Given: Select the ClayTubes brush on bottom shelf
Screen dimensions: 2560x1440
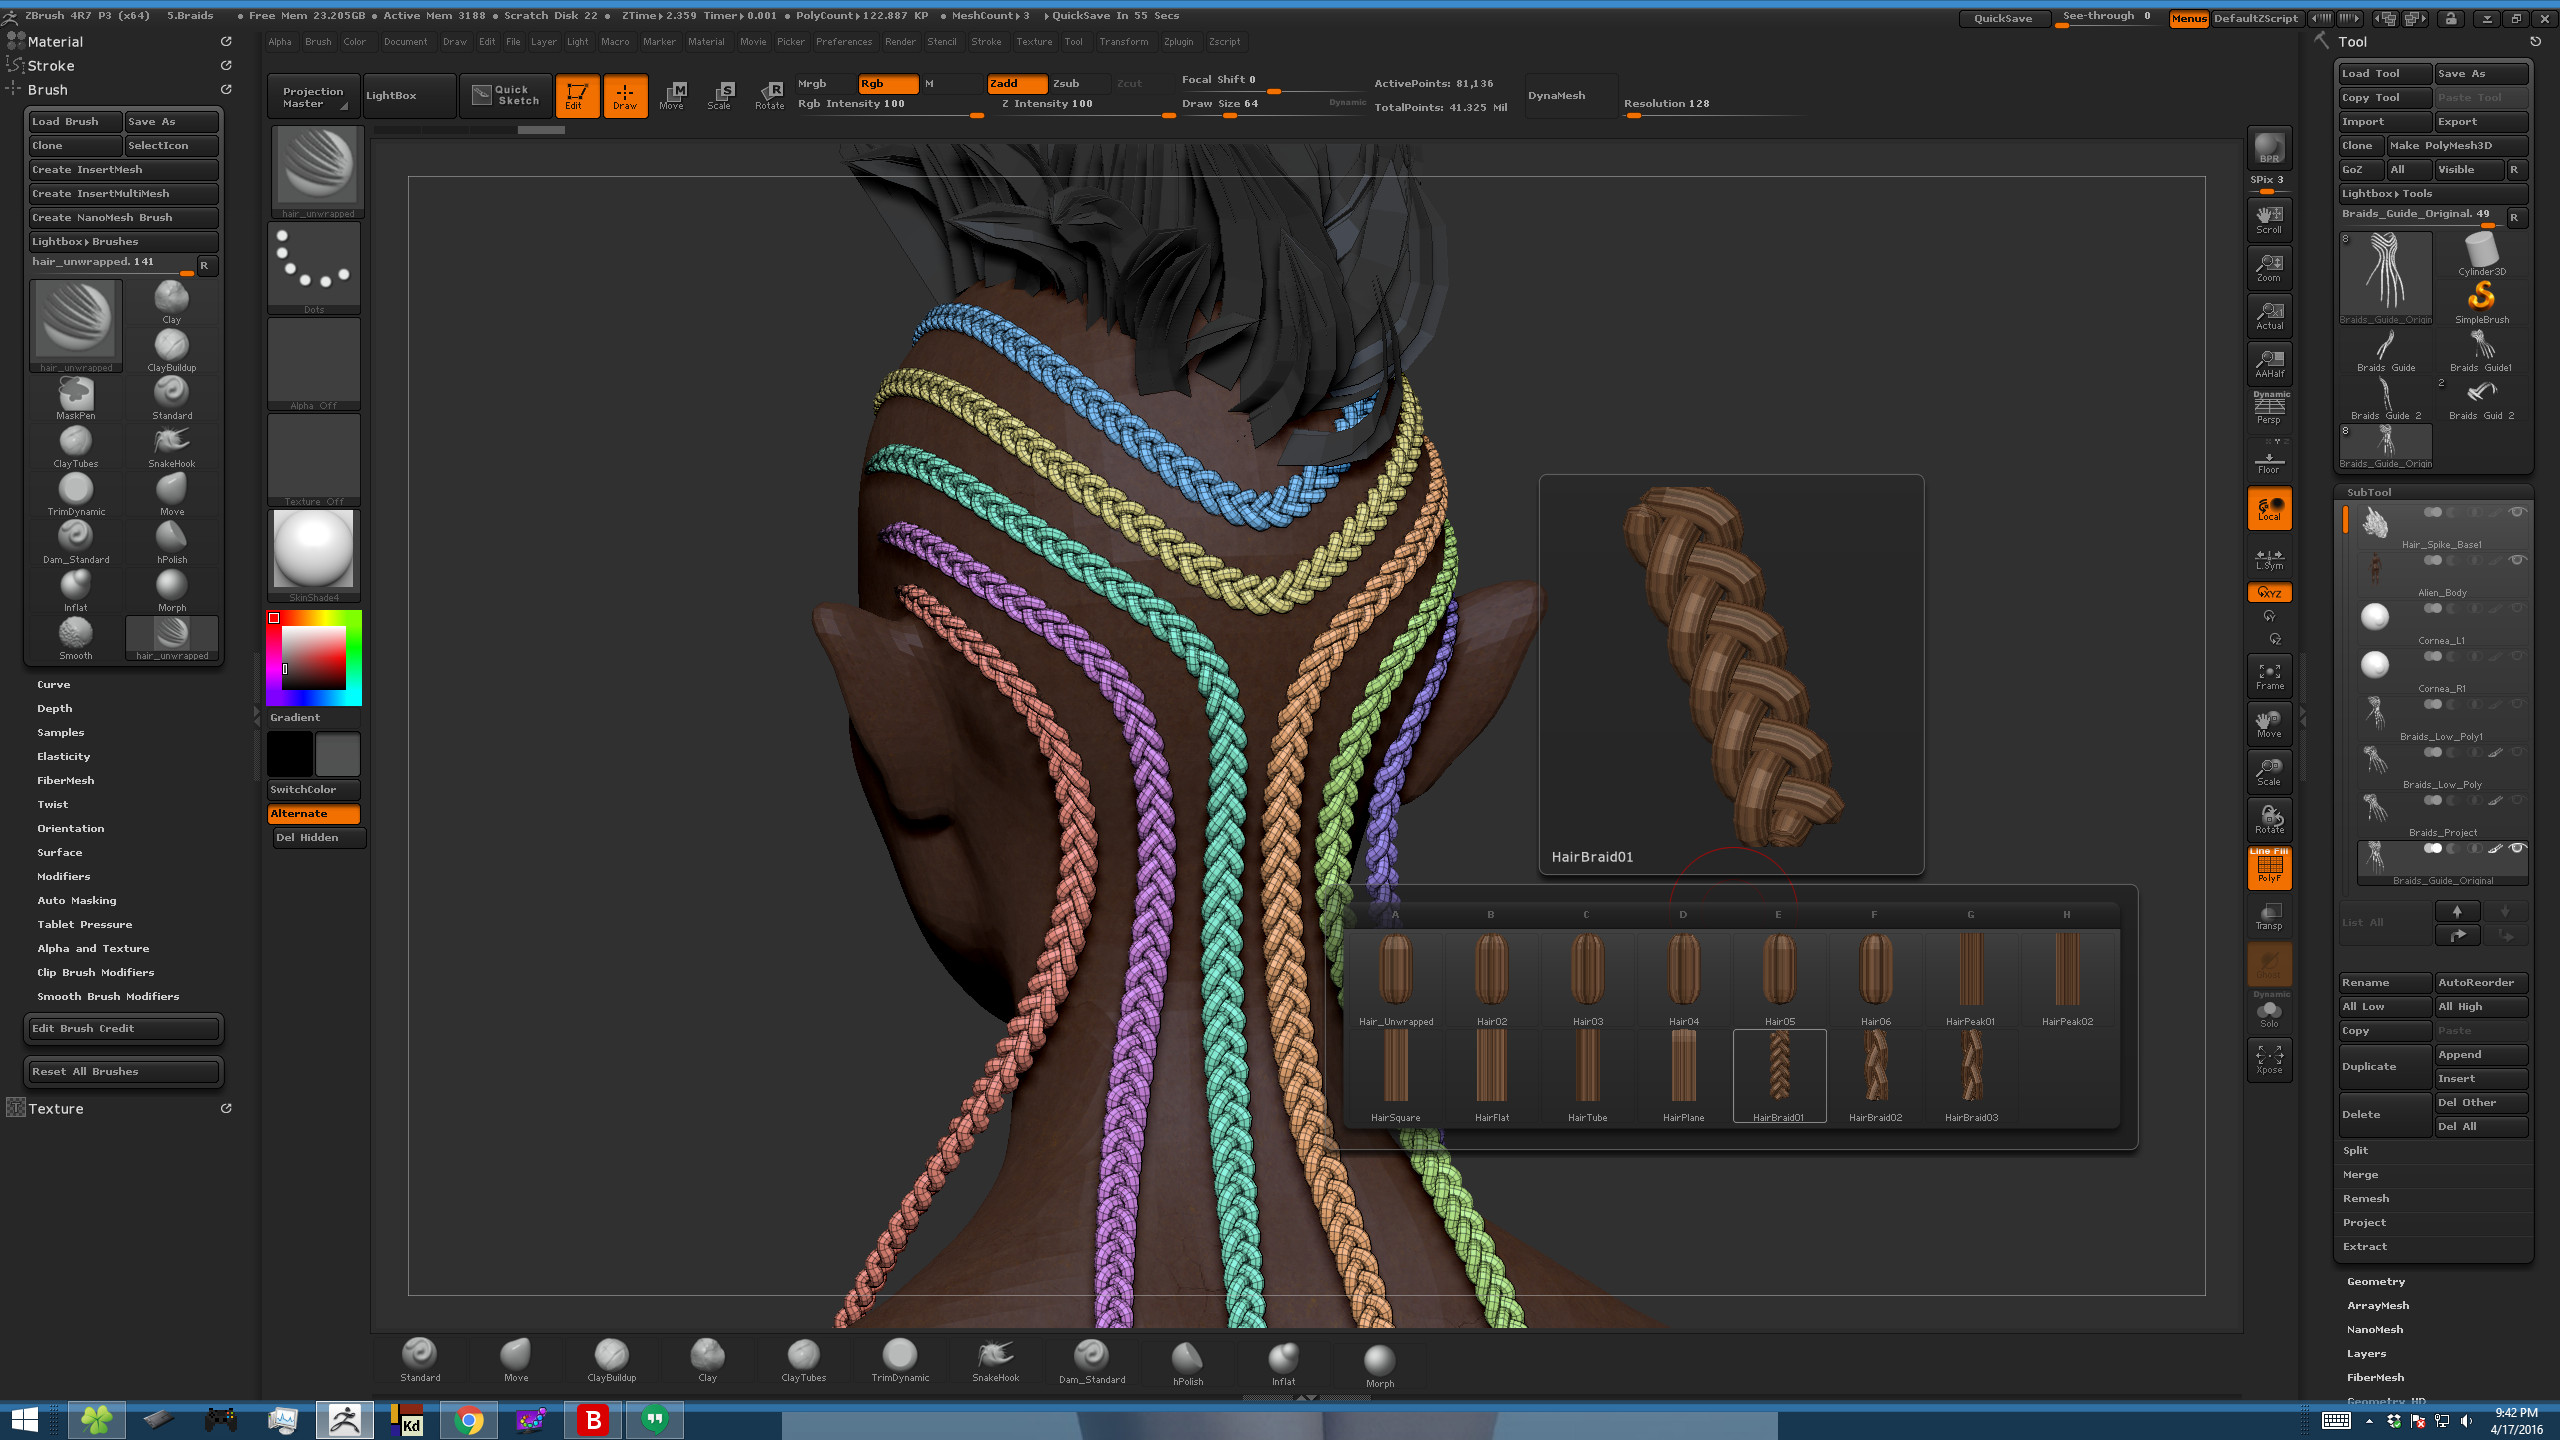Looking at the screenshot, I should click(x=803, y=1358).
